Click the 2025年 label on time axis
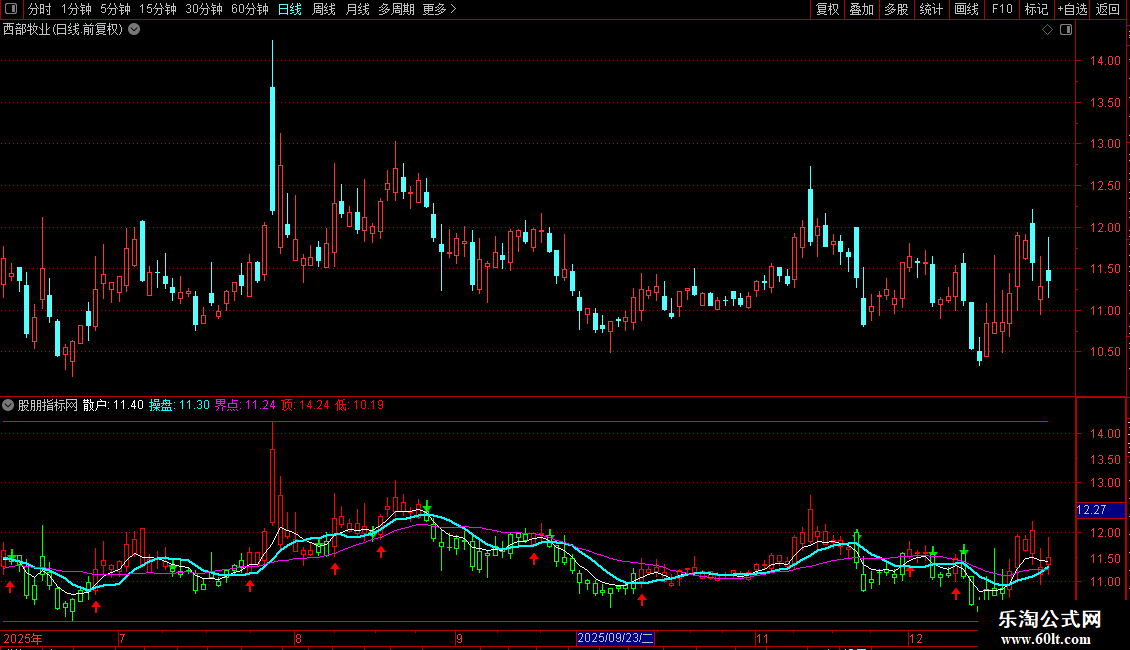This screenshot has height=650, width=1130. (x=23, y=638)
